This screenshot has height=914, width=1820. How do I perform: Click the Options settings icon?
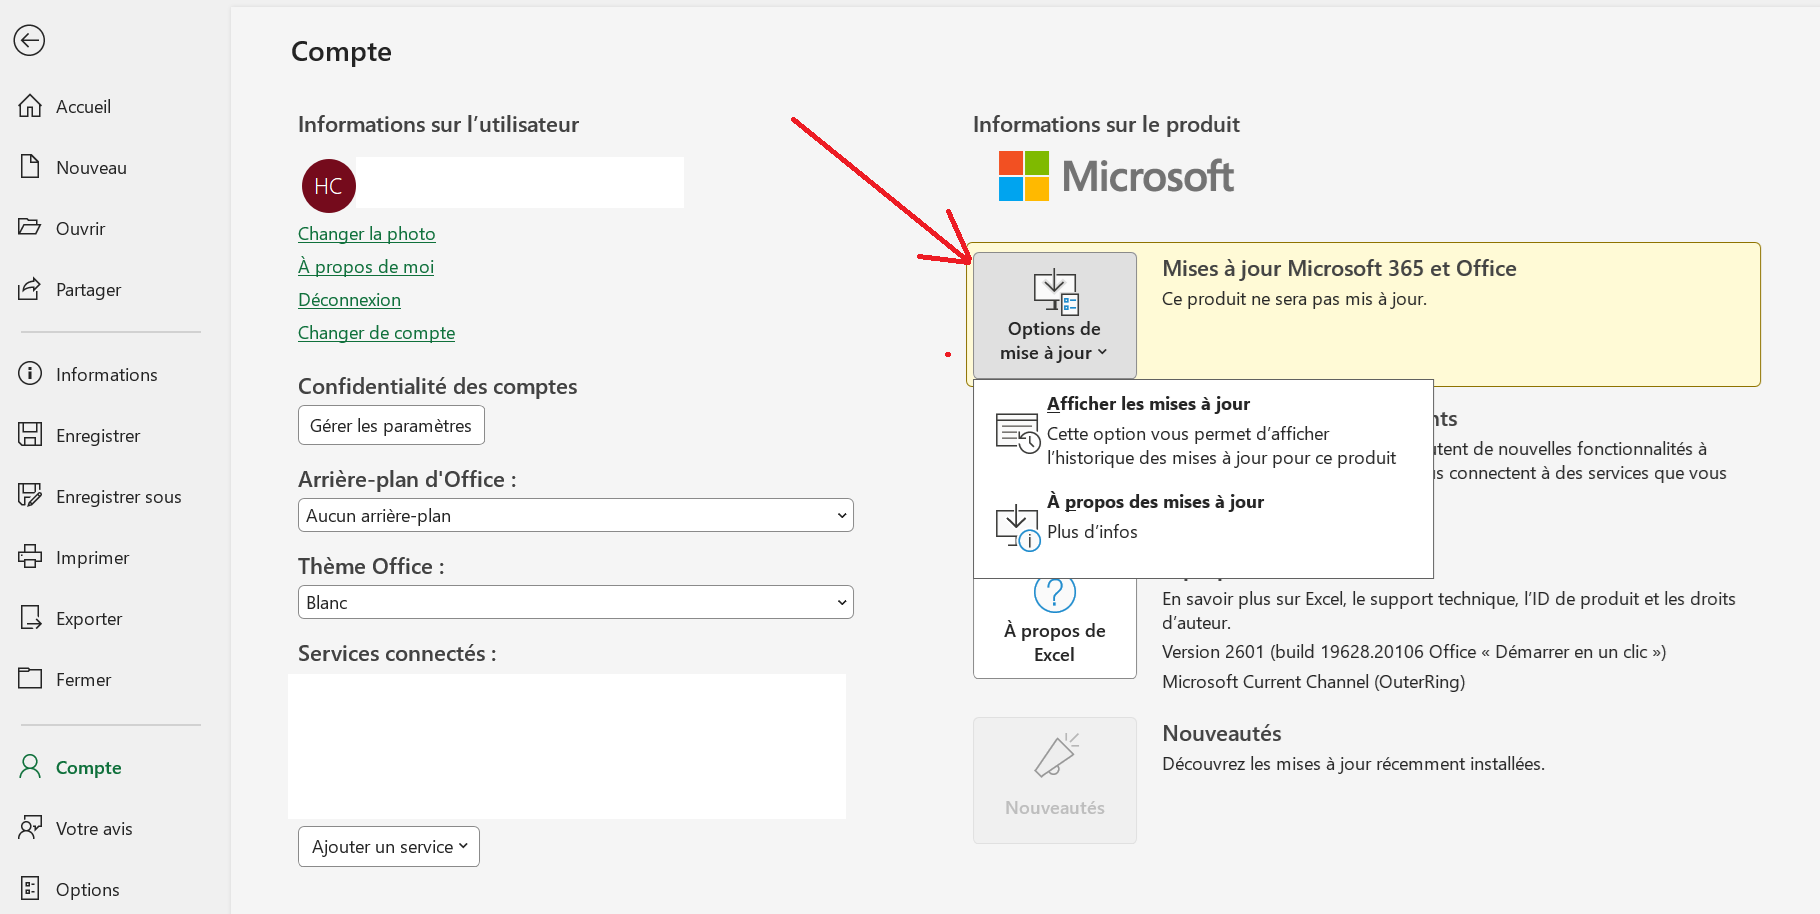(x=30, y=889)
